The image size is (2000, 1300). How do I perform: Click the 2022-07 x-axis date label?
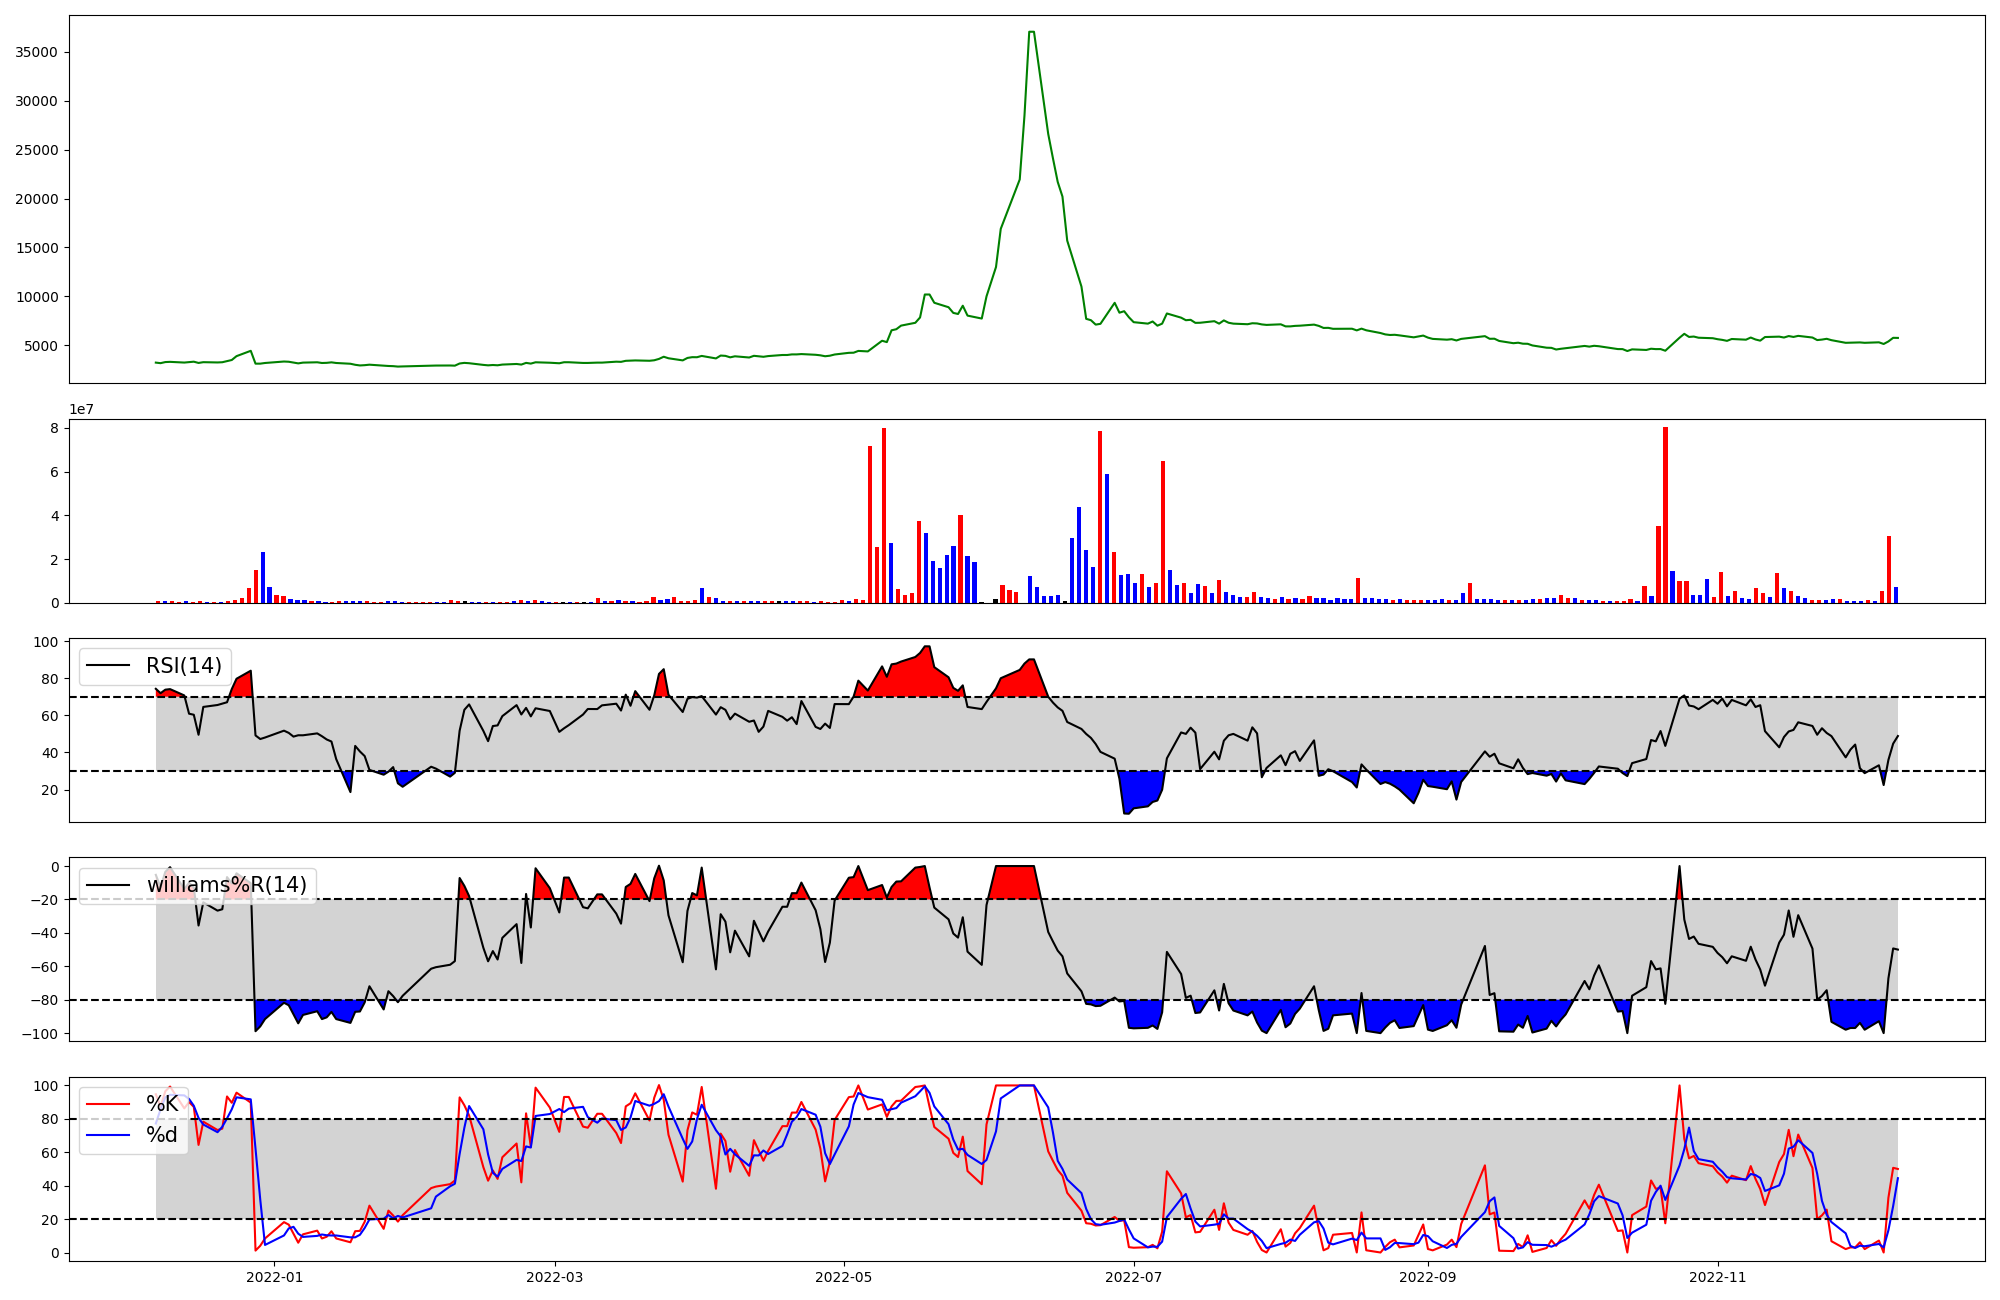click(1134, 1277)
